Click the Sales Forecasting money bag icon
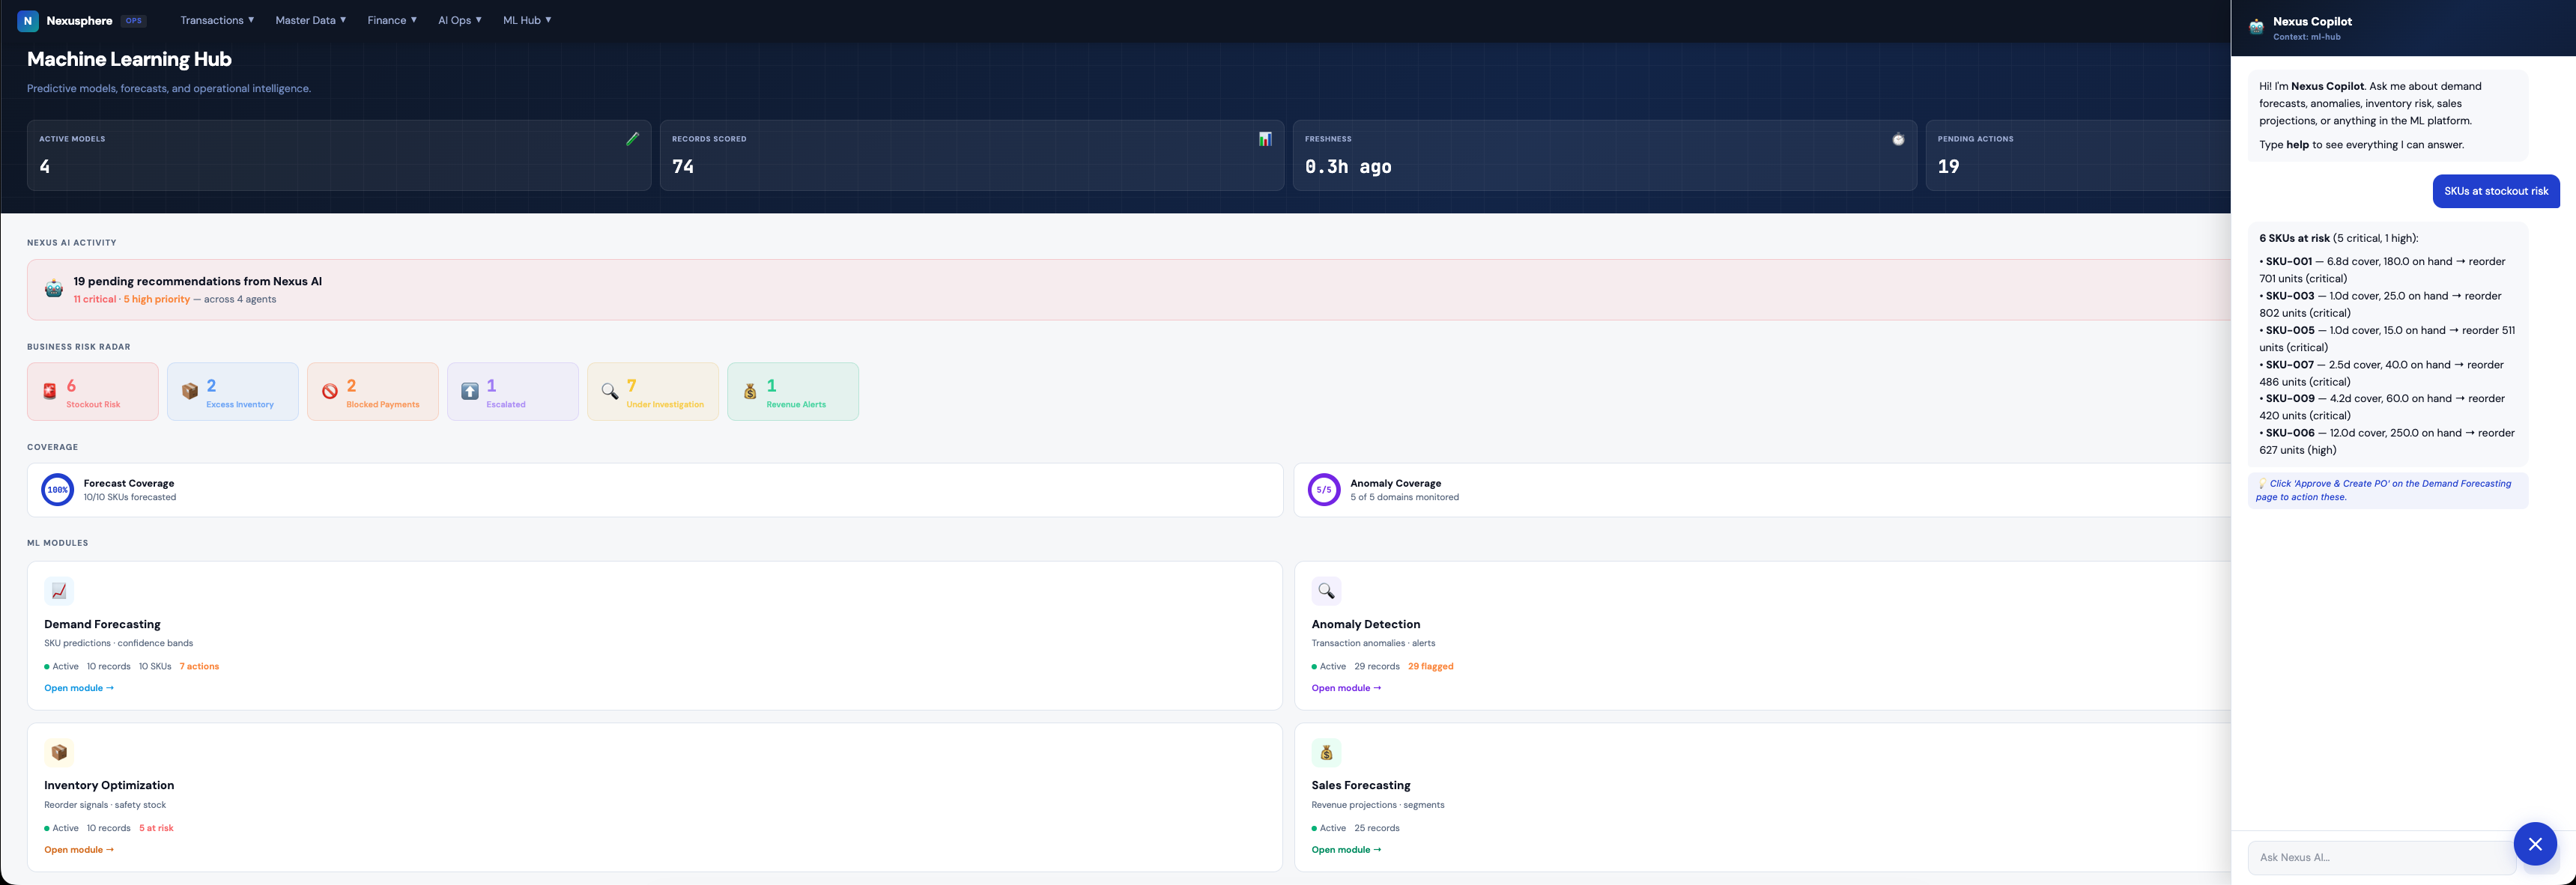The image size is (2576, 885). coord(1326,752)
